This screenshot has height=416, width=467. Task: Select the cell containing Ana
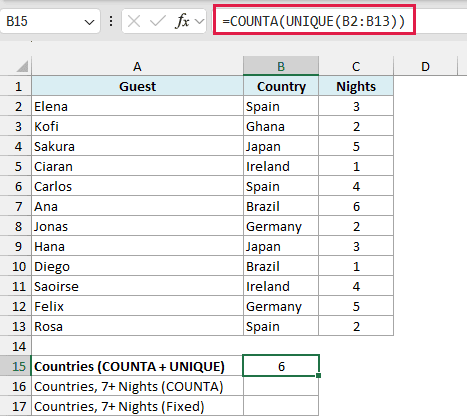(137, 206)
